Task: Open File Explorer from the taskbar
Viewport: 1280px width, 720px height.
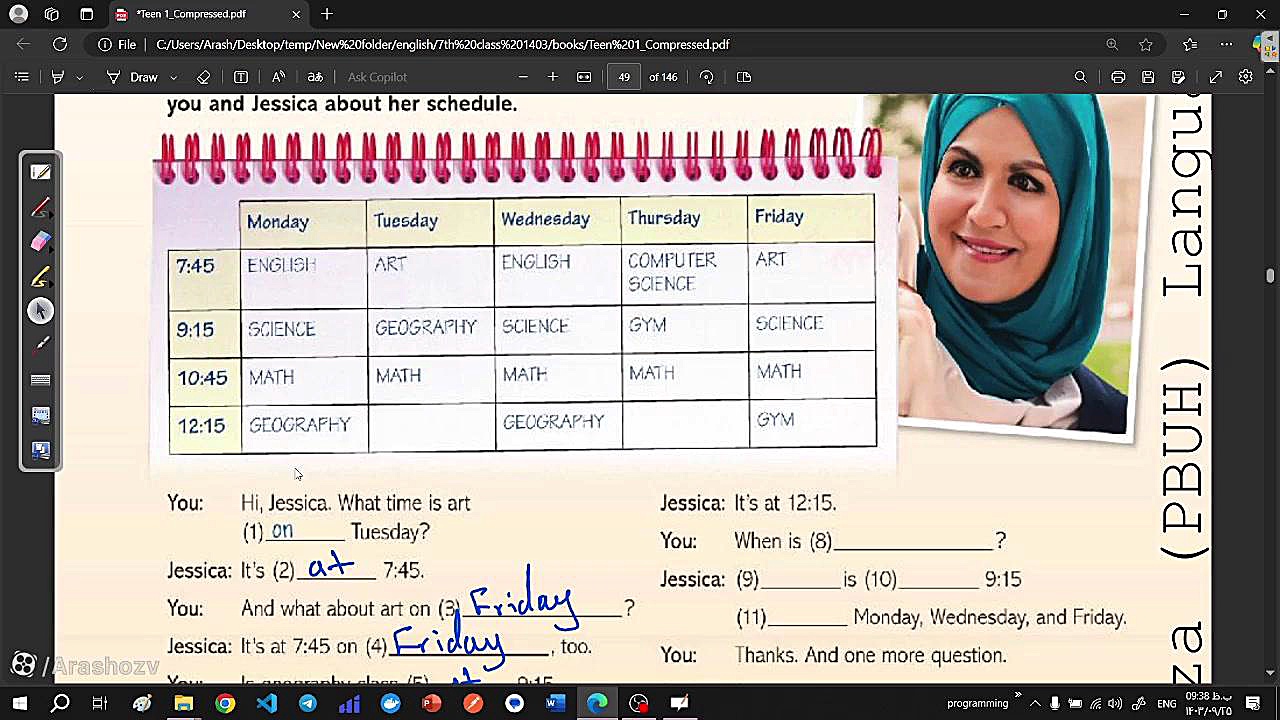Action: click(x=183, y=703)
